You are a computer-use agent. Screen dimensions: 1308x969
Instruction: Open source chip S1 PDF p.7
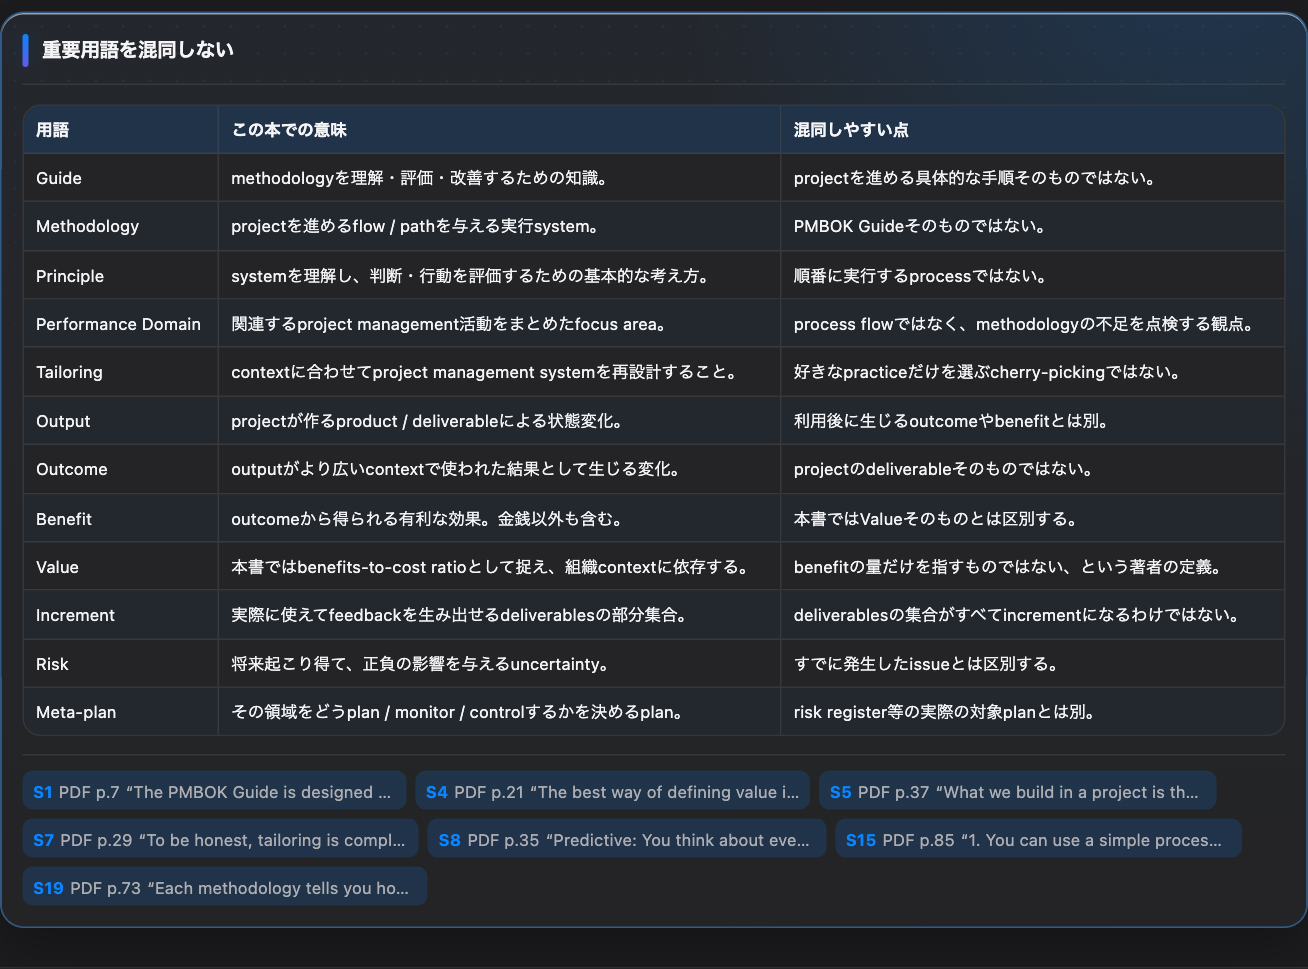214,791
